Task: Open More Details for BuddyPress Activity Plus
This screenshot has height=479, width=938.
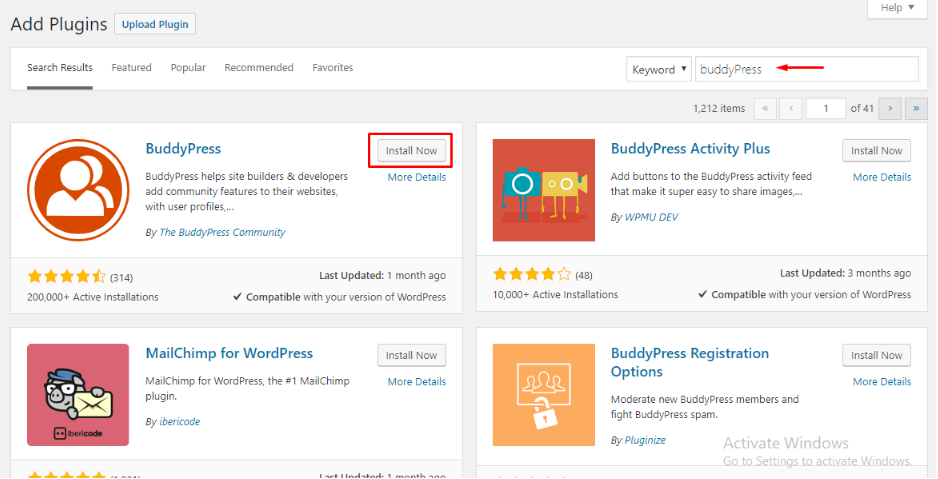Action: click(882, 177)
